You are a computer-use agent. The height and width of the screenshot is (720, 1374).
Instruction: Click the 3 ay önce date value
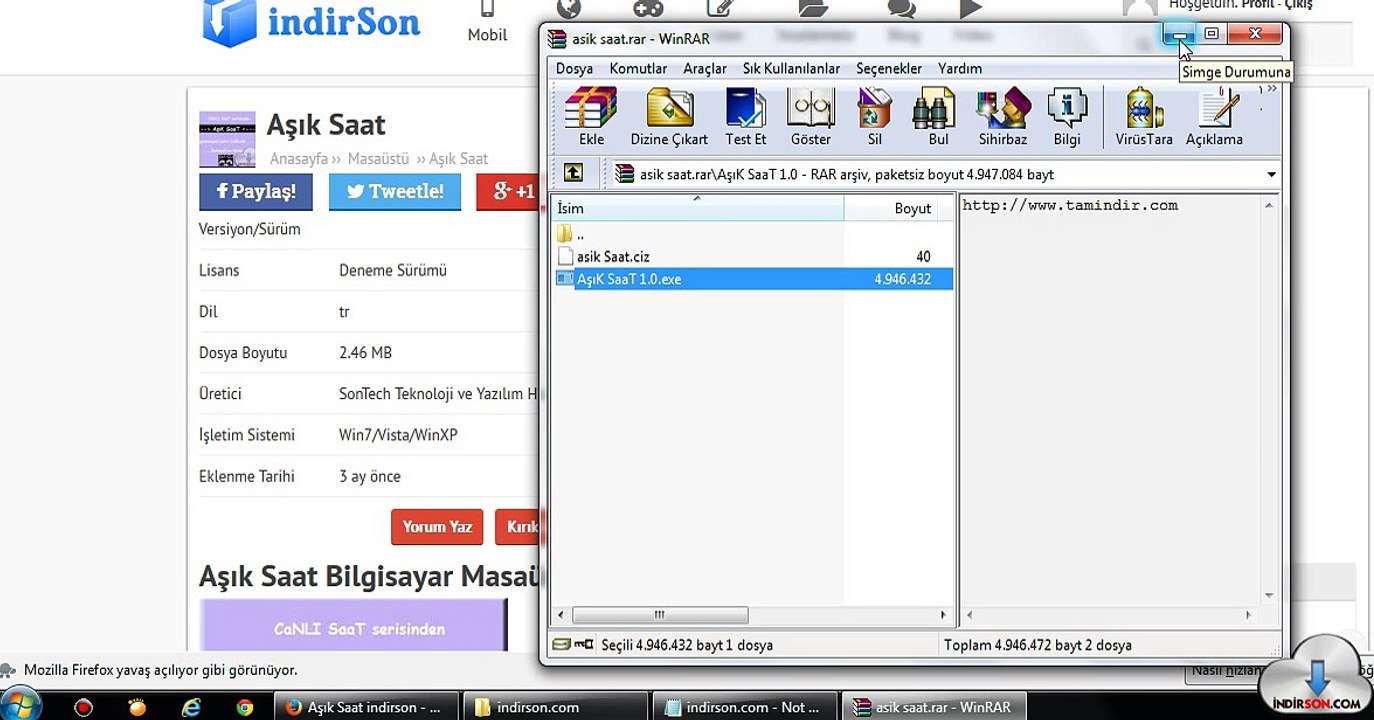coord(370,476)
